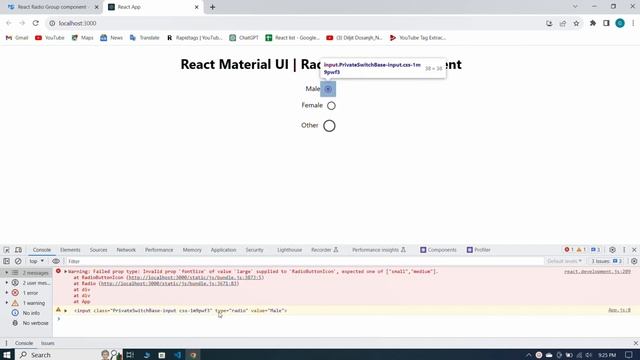Open the React Profiler tab

[x=478, y=250]
